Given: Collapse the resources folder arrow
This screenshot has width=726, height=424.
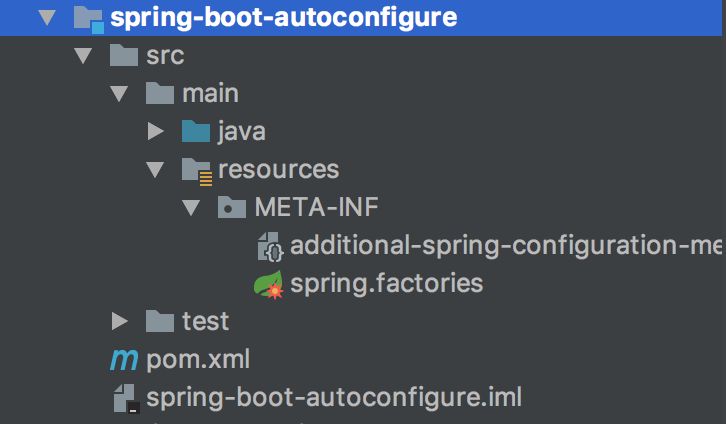Looking at the screenshot, I should pyautogui.click(x=155, y=169).
